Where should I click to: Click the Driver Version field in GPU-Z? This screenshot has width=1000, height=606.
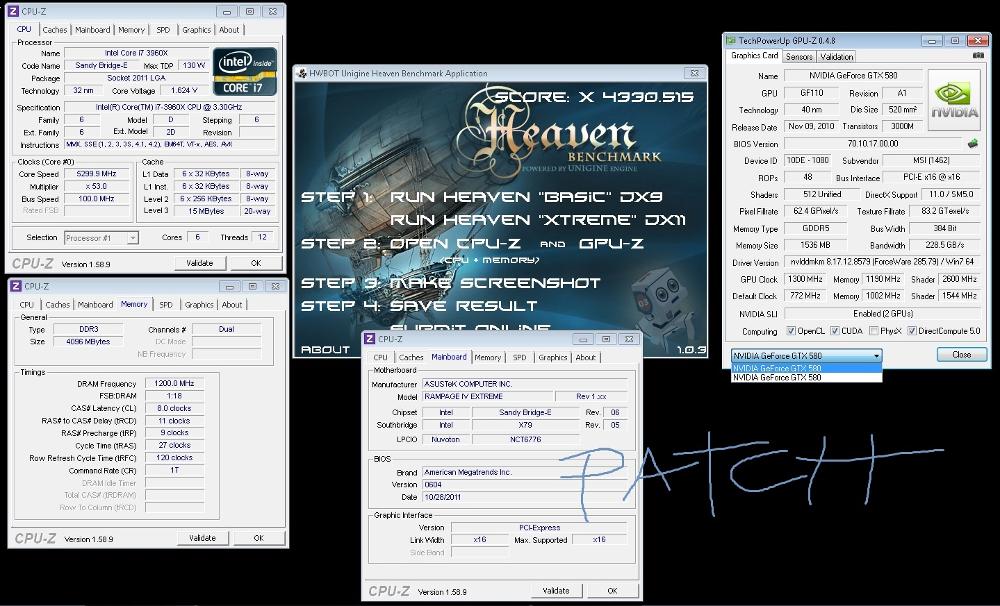click(x=882, y=262)
